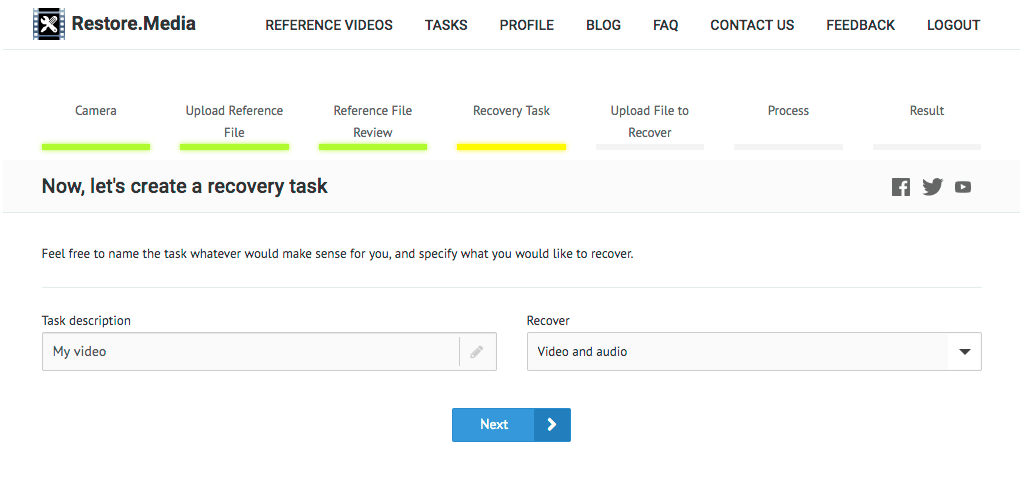Visit the BLOG link
The height and width of the screenshot is (487, 1024).
(603, 25)
